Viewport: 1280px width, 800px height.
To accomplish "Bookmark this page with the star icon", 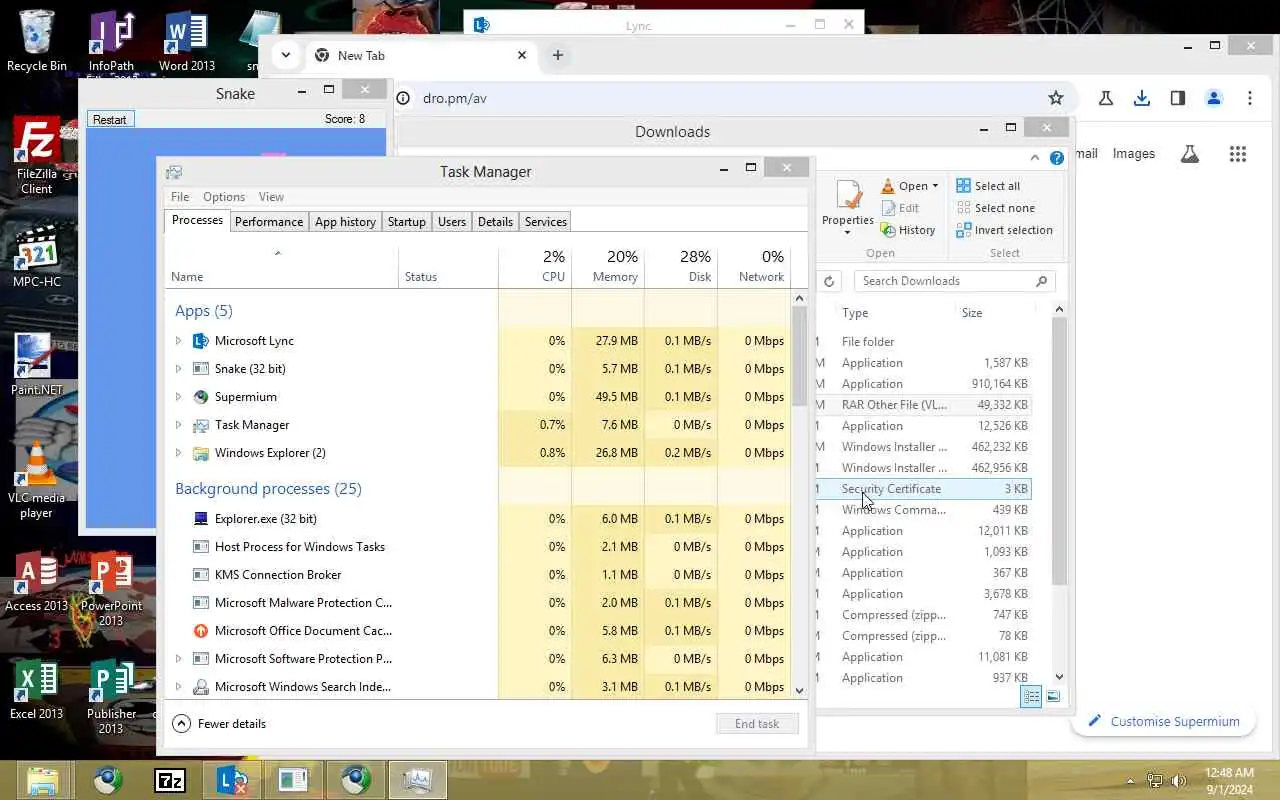I will pos(1055,98).
